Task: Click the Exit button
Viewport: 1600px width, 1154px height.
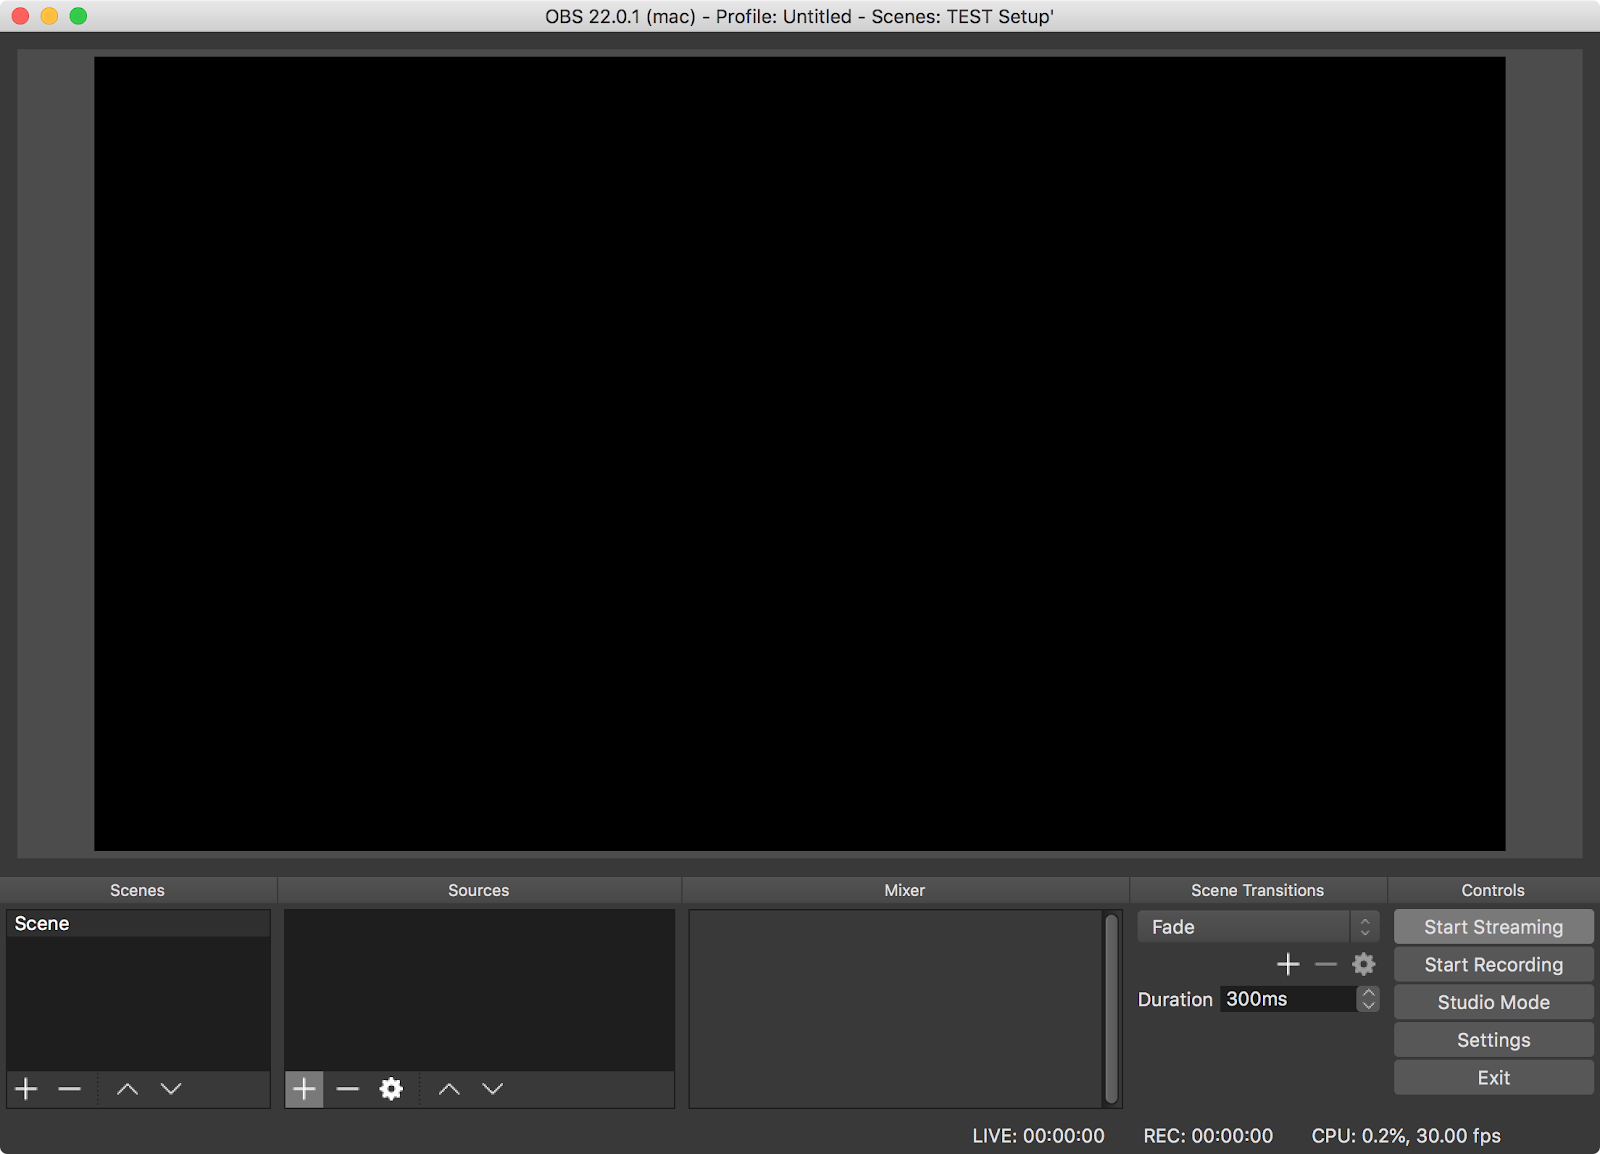Action: [x=1493, y=1078]
